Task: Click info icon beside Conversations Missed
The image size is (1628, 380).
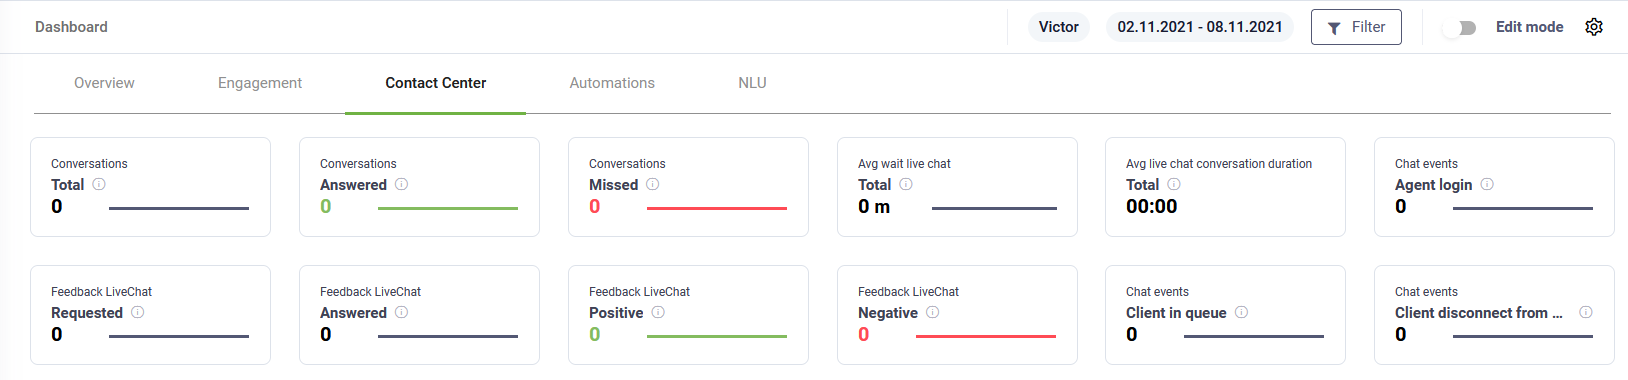Action: pyautogui.click(x=652, y=184)
